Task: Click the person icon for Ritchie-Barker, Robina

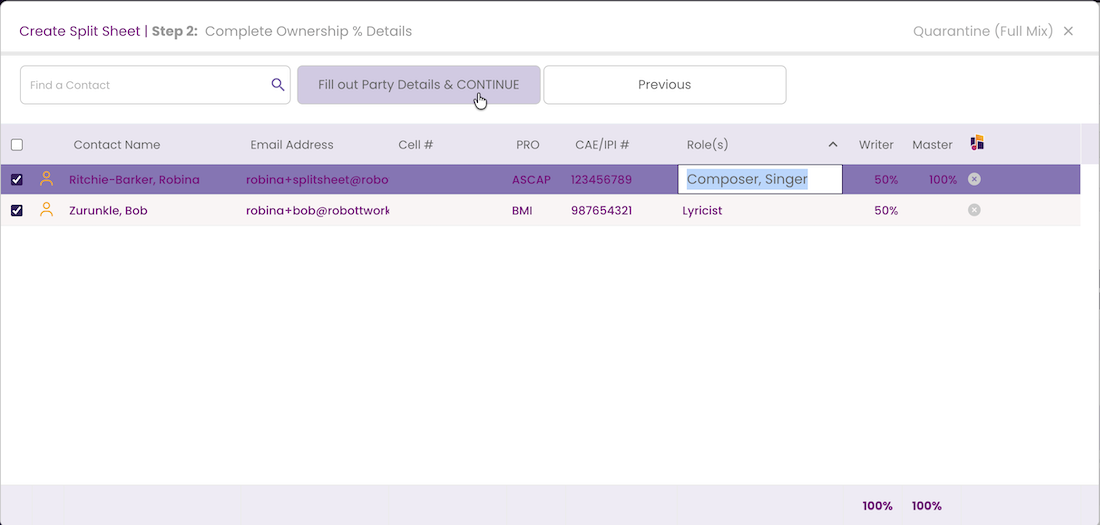Action: (46, 179)
